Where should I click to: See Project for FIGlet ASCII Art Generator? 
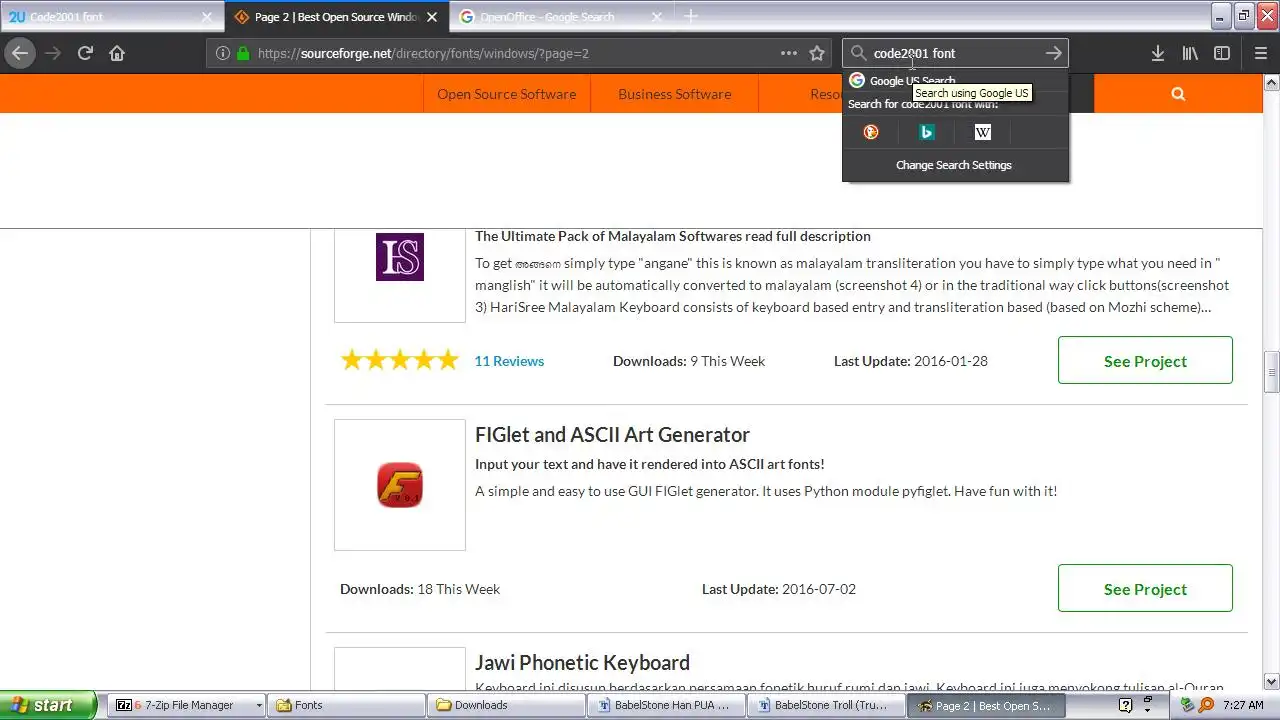pyautogui.click(x=1145, y=588)
